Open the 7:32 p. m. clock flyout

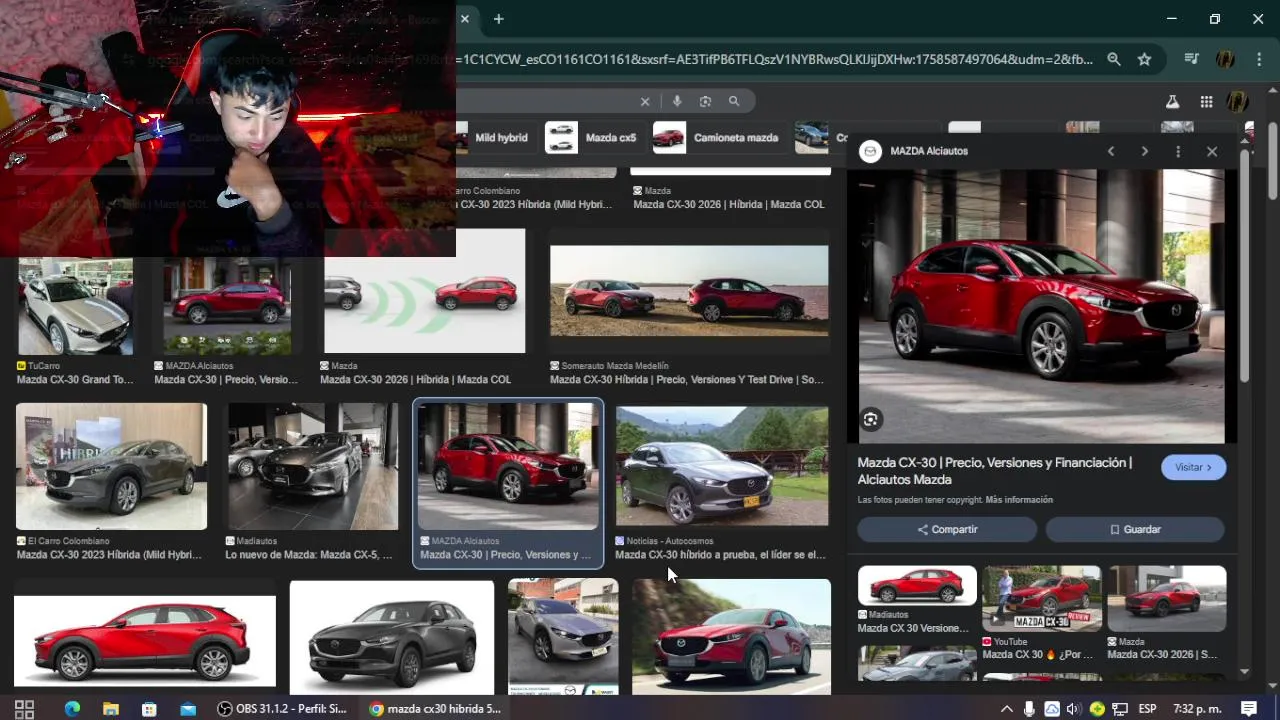point(1197,709)
